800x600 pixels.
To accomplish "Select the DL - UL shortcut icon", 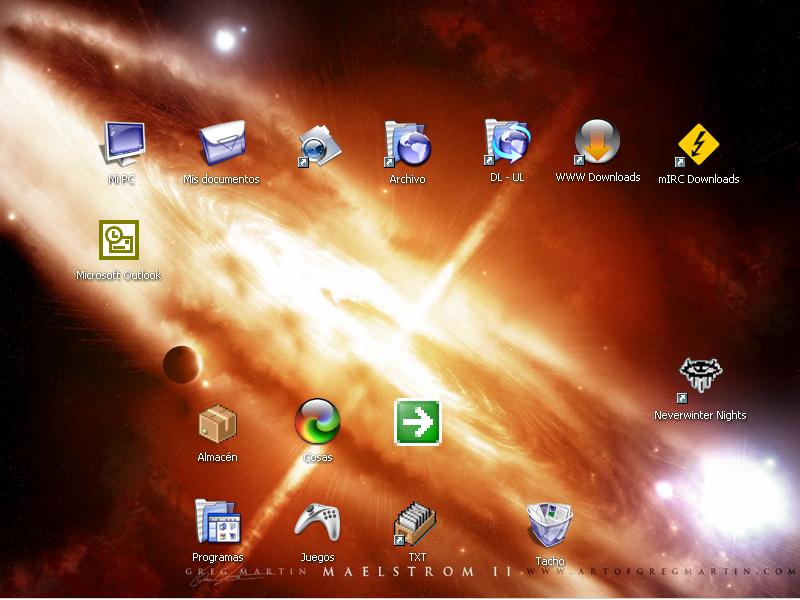I will [x=507, y=143].
